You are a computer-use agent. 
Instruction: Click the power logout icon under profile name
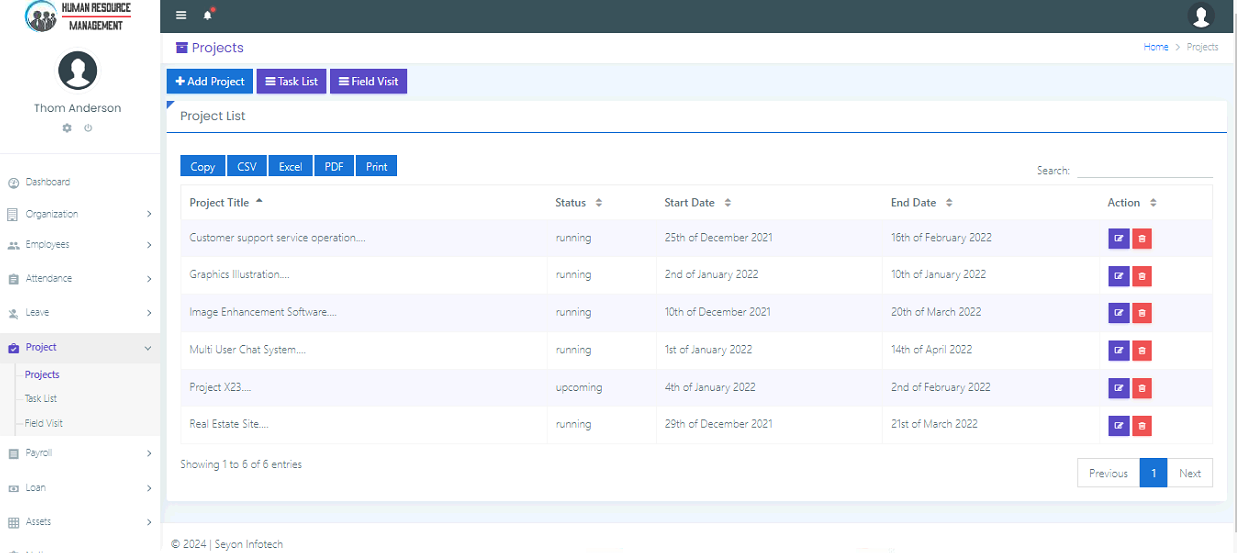(88, 128)
